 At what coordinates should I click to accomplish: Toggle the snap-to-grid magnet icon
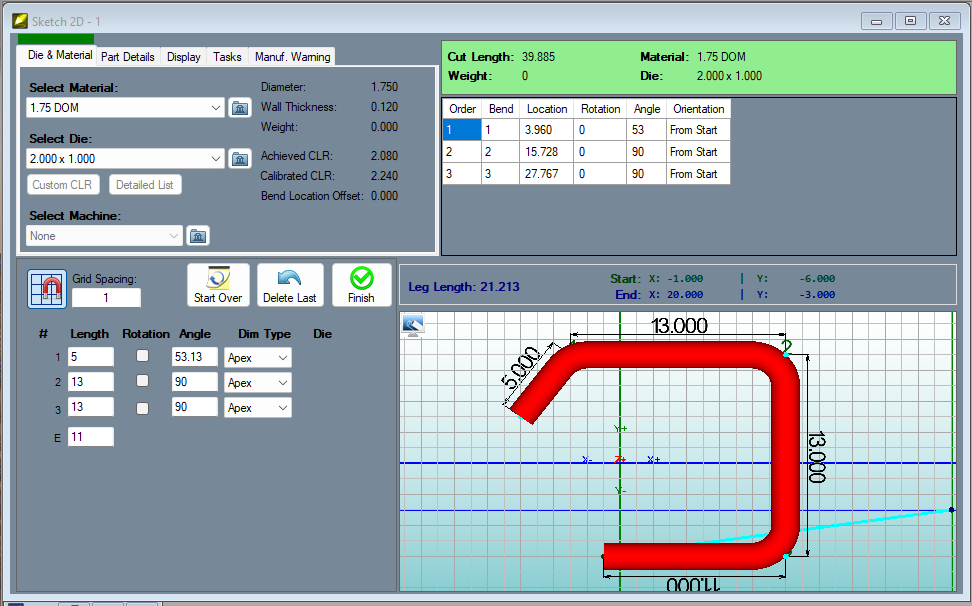[x=47, y=289]
